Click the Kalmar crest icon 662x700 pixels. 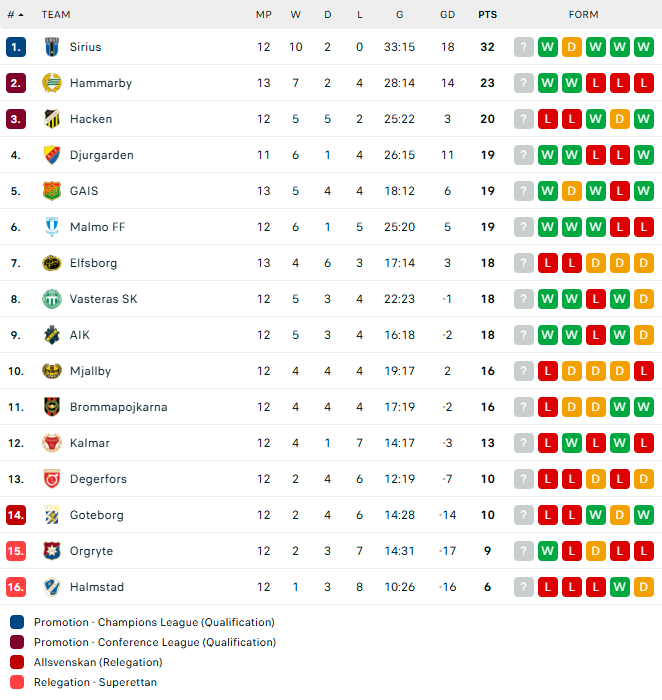(52, 443)
